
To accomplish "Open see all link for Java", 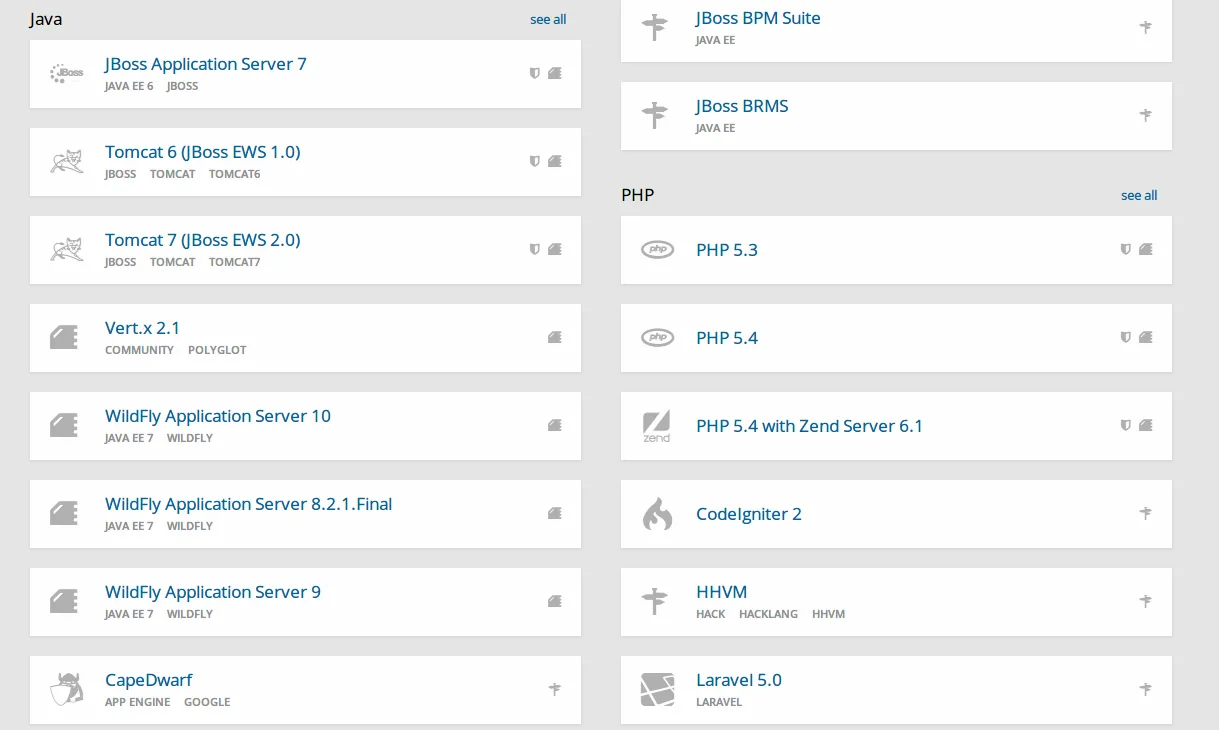I will tap(548, 19).
